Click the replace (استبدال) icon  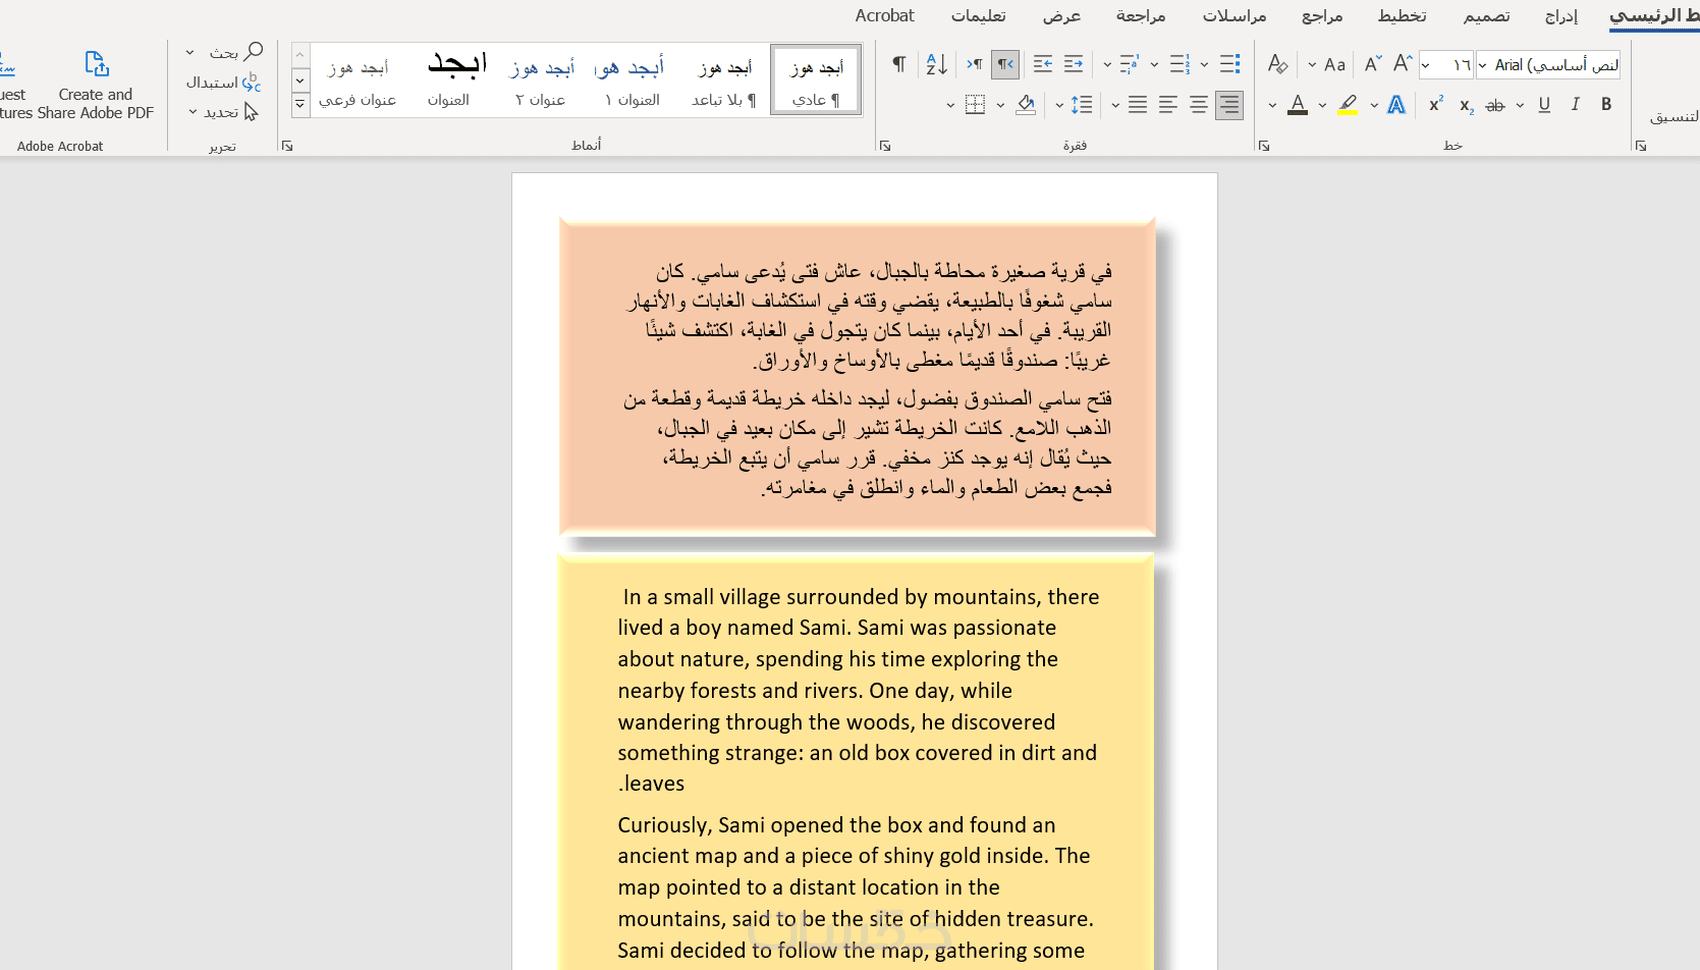click(x=251, y=82)
